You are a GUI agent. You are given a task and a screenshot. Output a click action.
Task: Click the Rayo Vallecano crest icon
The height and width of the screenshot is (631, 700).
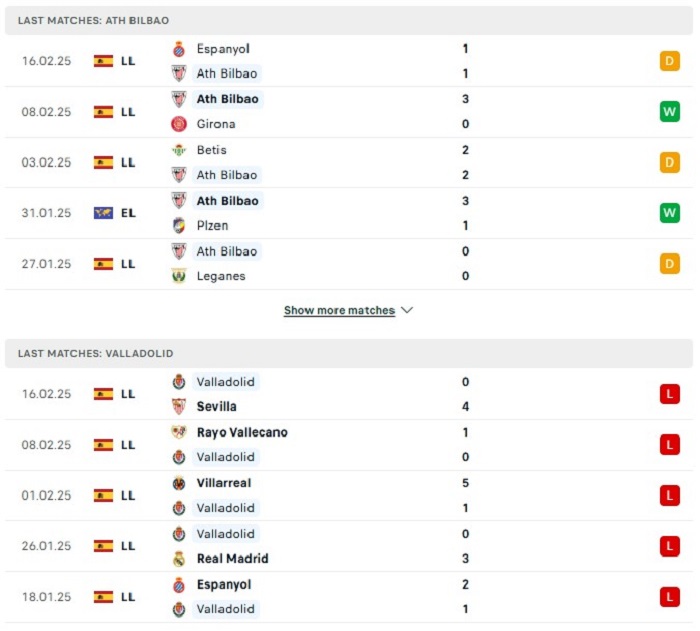click(179, 432)
